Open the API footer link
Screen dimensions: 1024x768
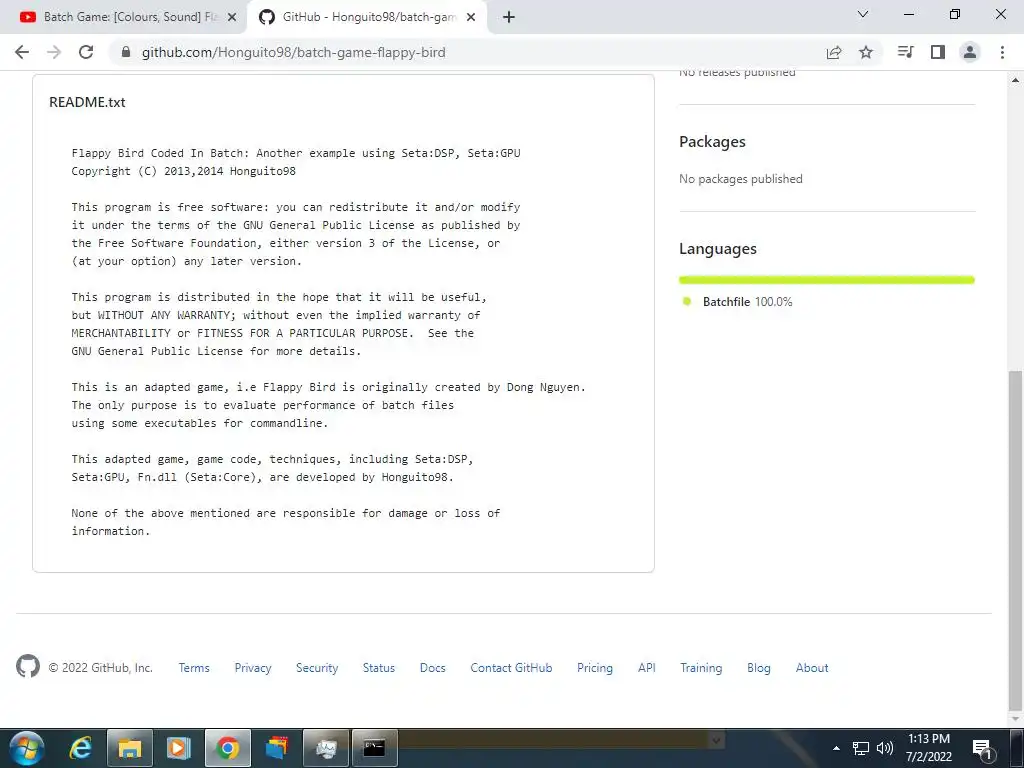(x=647, y=668)
